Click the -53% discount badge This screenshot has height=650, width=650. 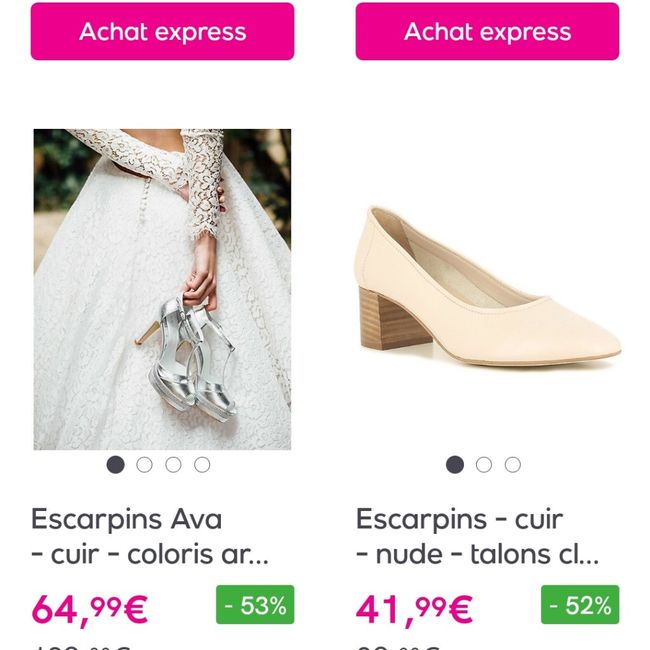point(255,605)
